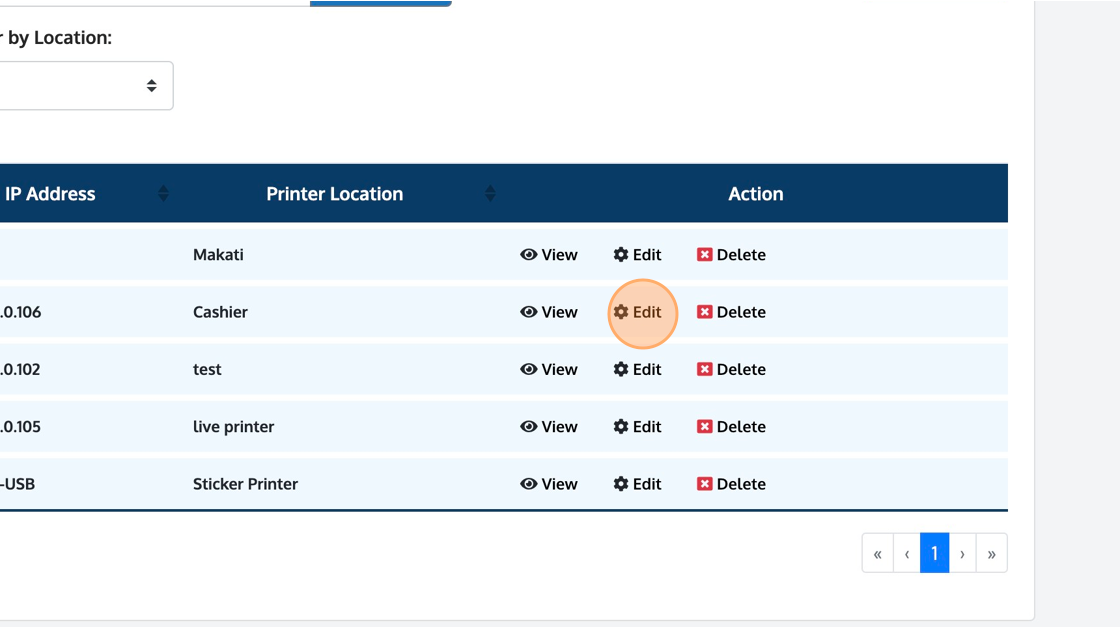
Task: Edit the live printer entry
Action: (x=637, y=427)
